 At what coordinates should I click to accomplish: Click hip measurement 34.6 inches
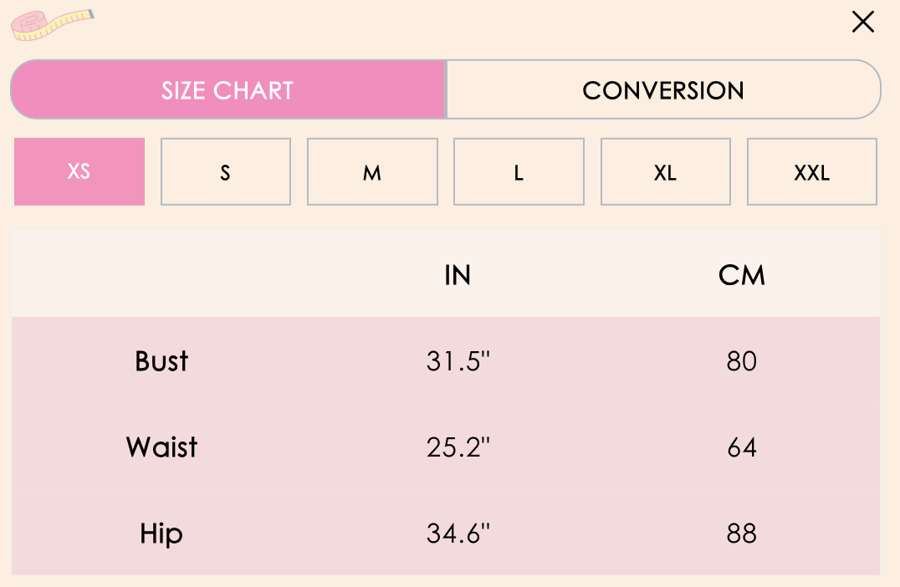tap(457, 533)
